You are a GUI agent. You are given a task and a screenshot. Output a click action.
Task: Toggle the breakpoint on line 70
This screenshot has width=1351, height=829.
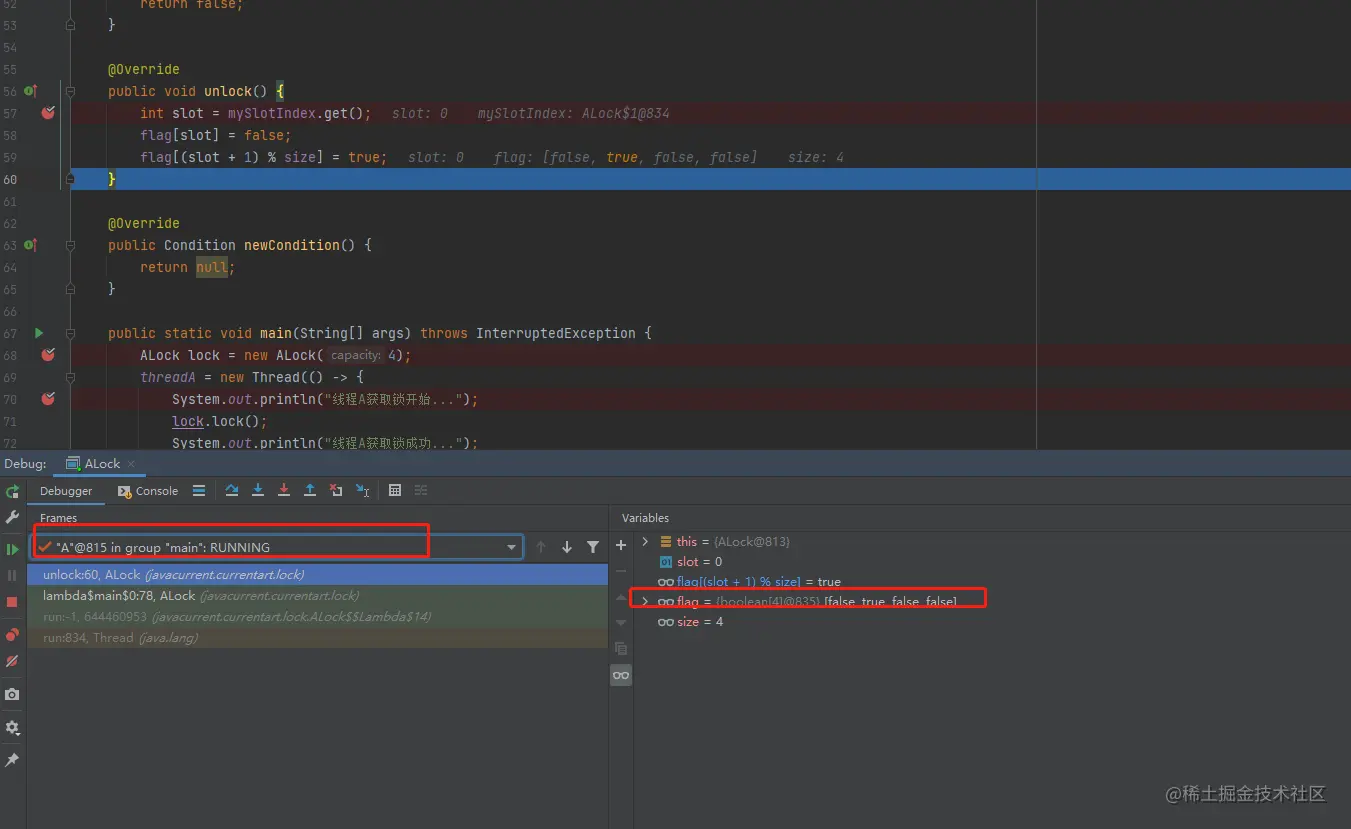point(47,399)
